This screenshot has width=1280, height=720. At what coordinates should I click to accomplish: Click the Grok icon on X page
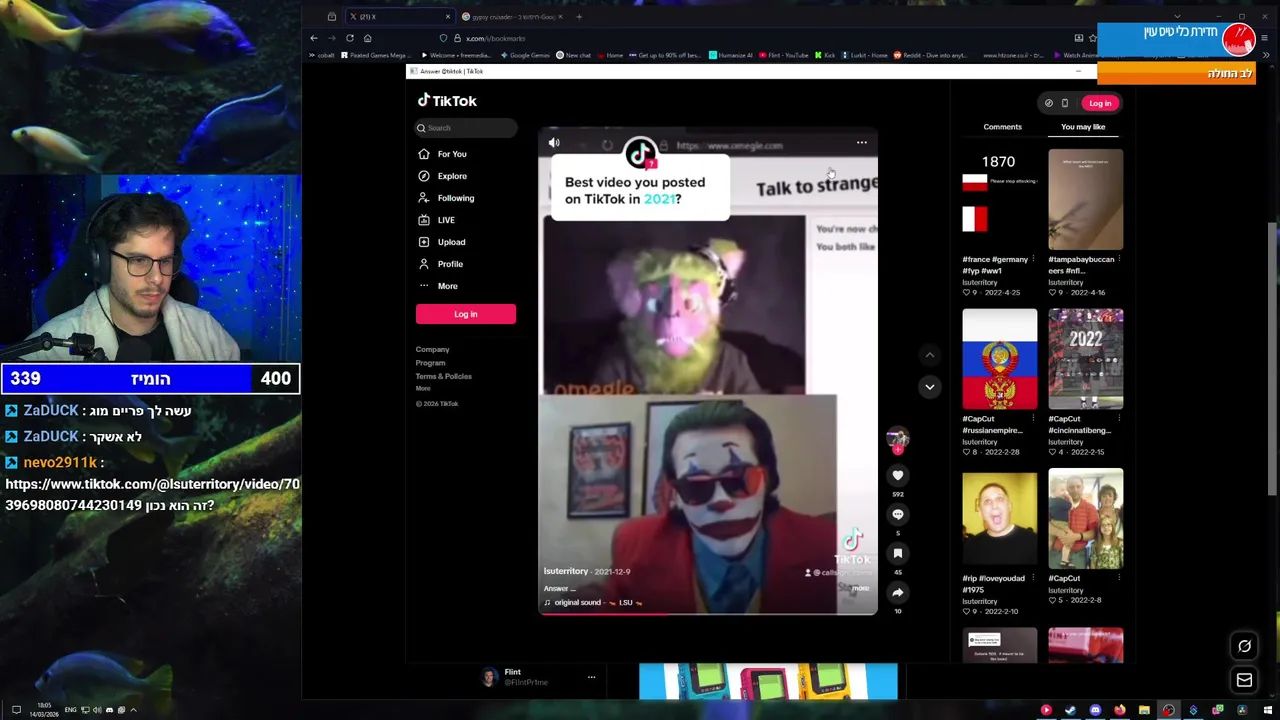(1244, 646)
